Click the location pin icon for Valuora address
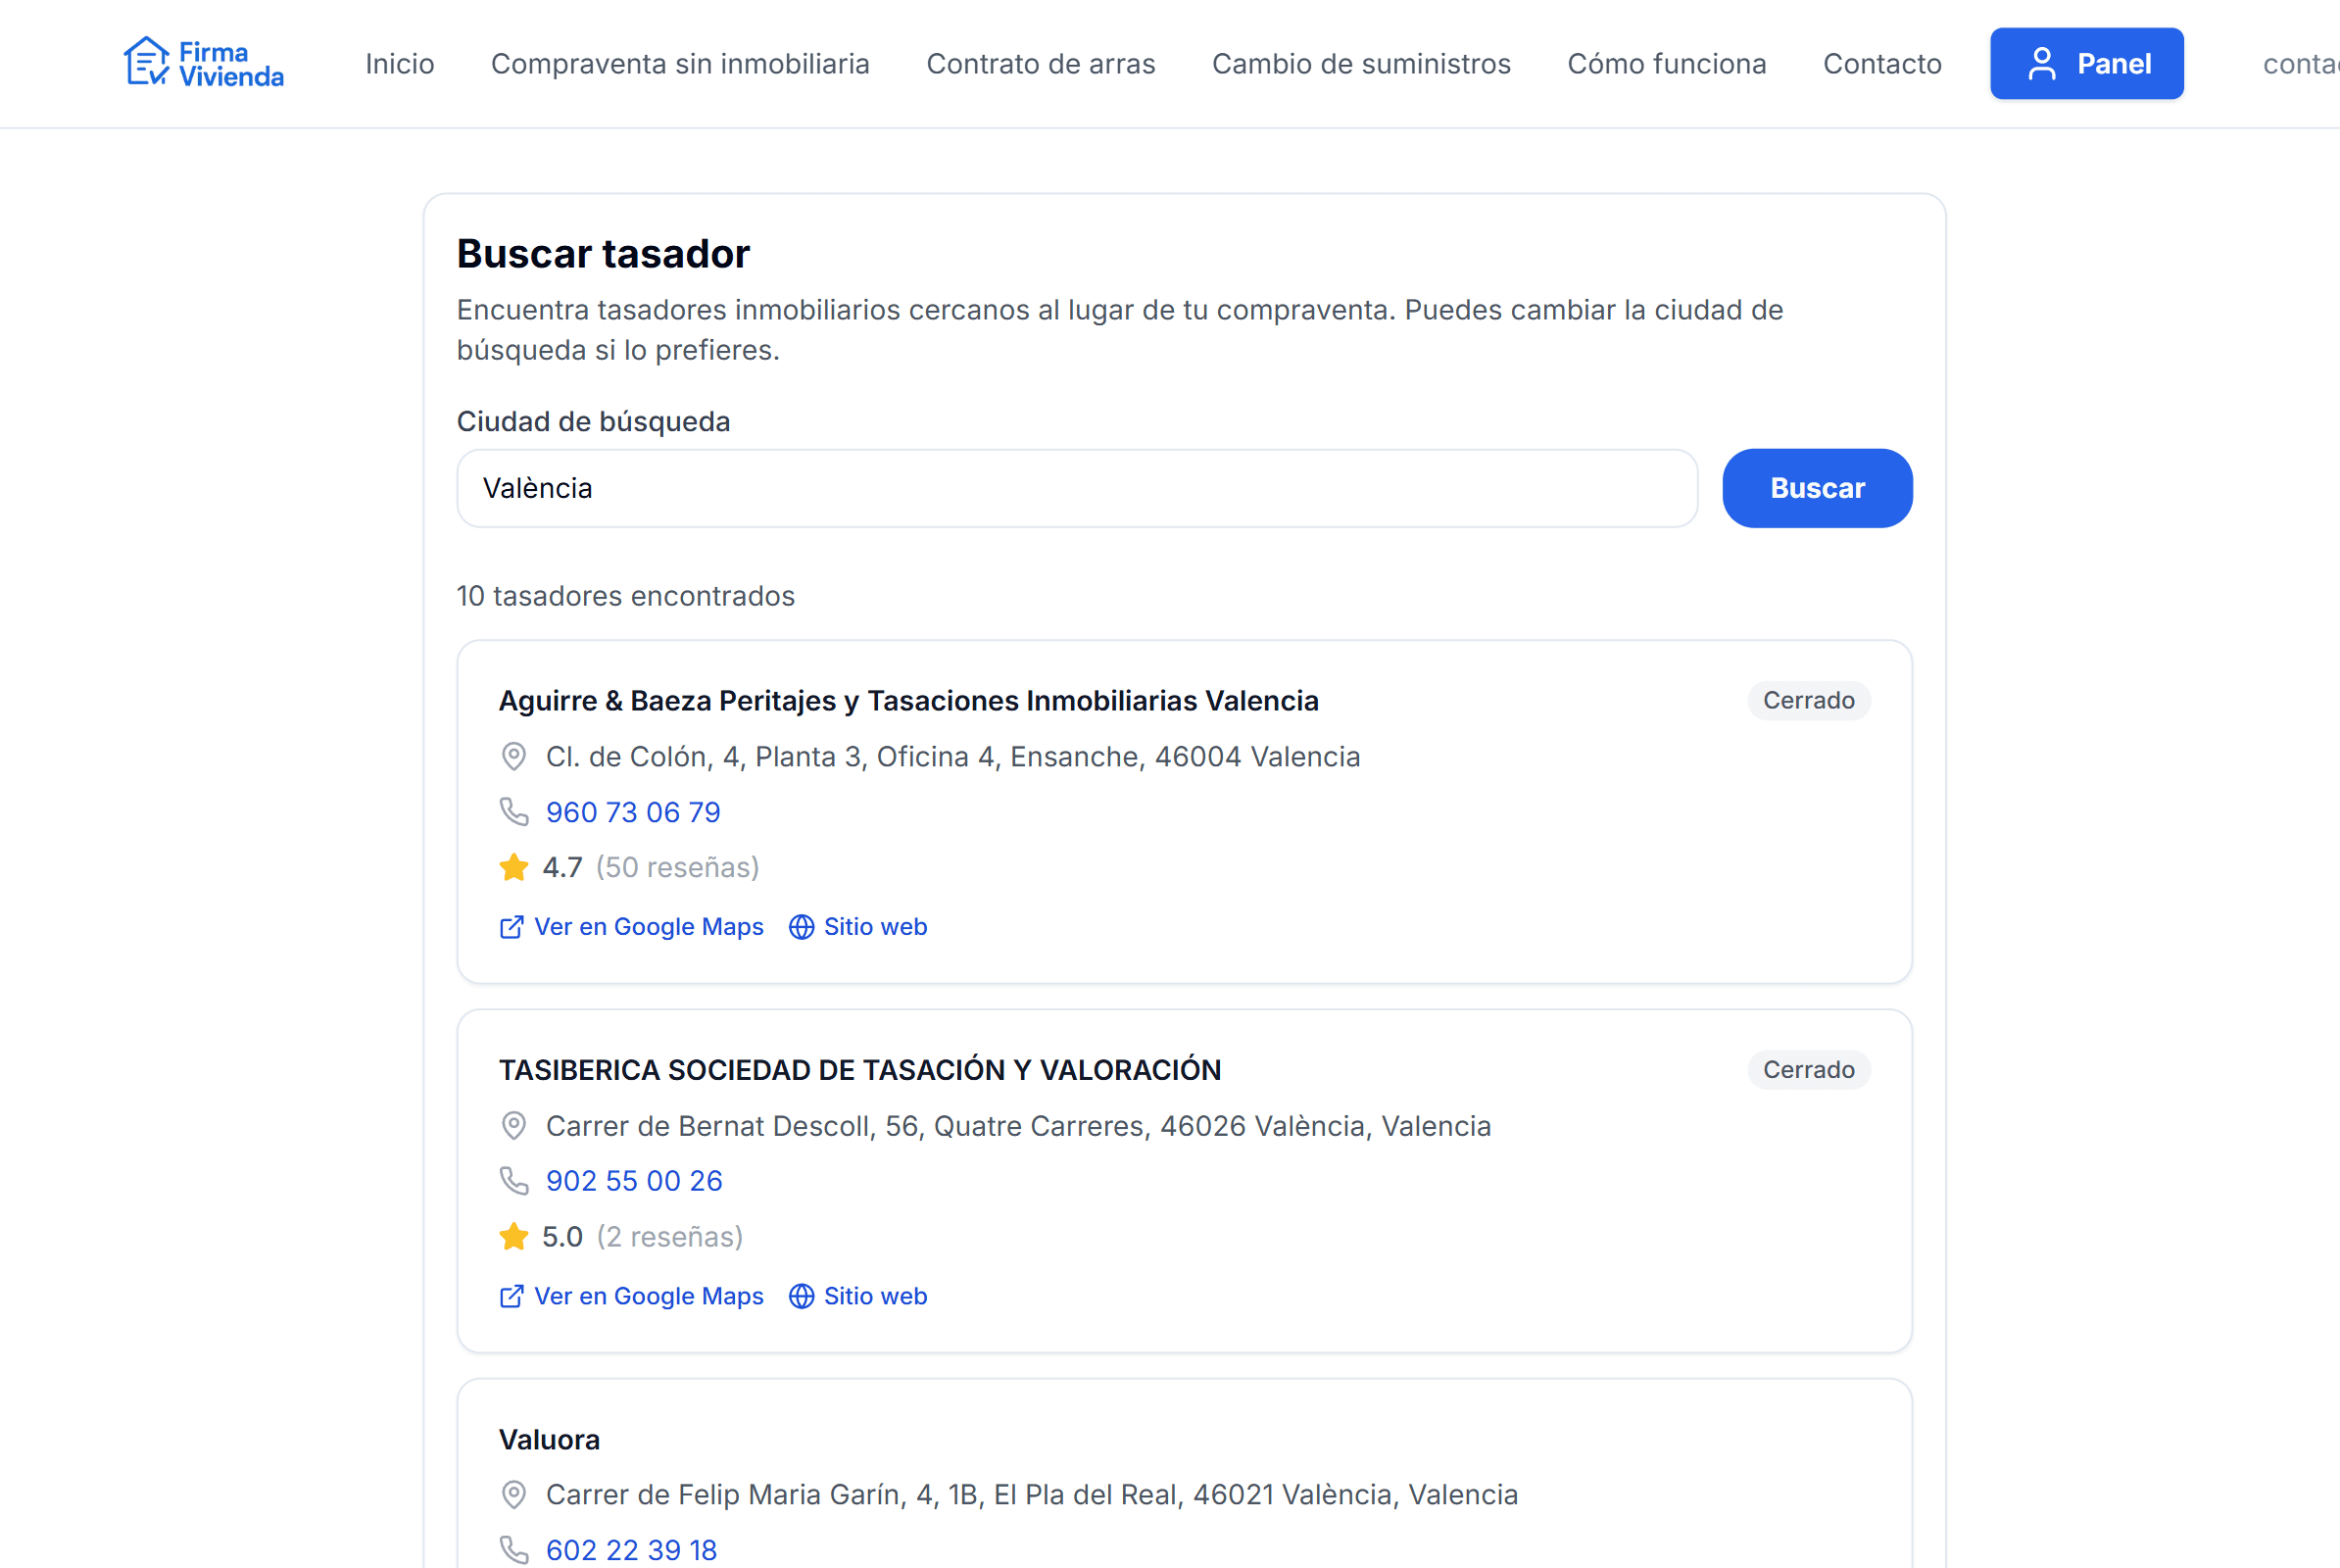 (514, 1495)
